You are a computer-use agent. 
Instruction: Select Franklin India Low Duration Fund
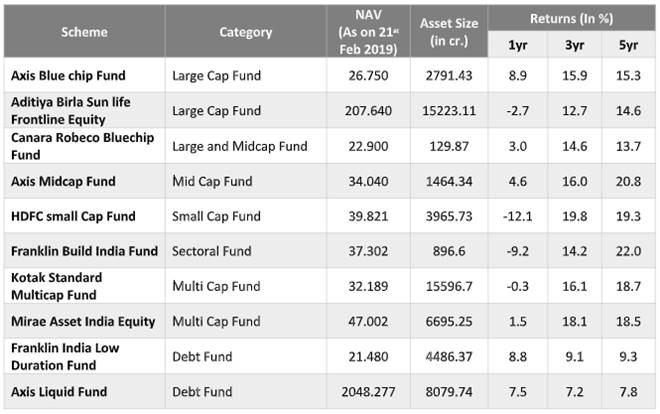[68, 356]
